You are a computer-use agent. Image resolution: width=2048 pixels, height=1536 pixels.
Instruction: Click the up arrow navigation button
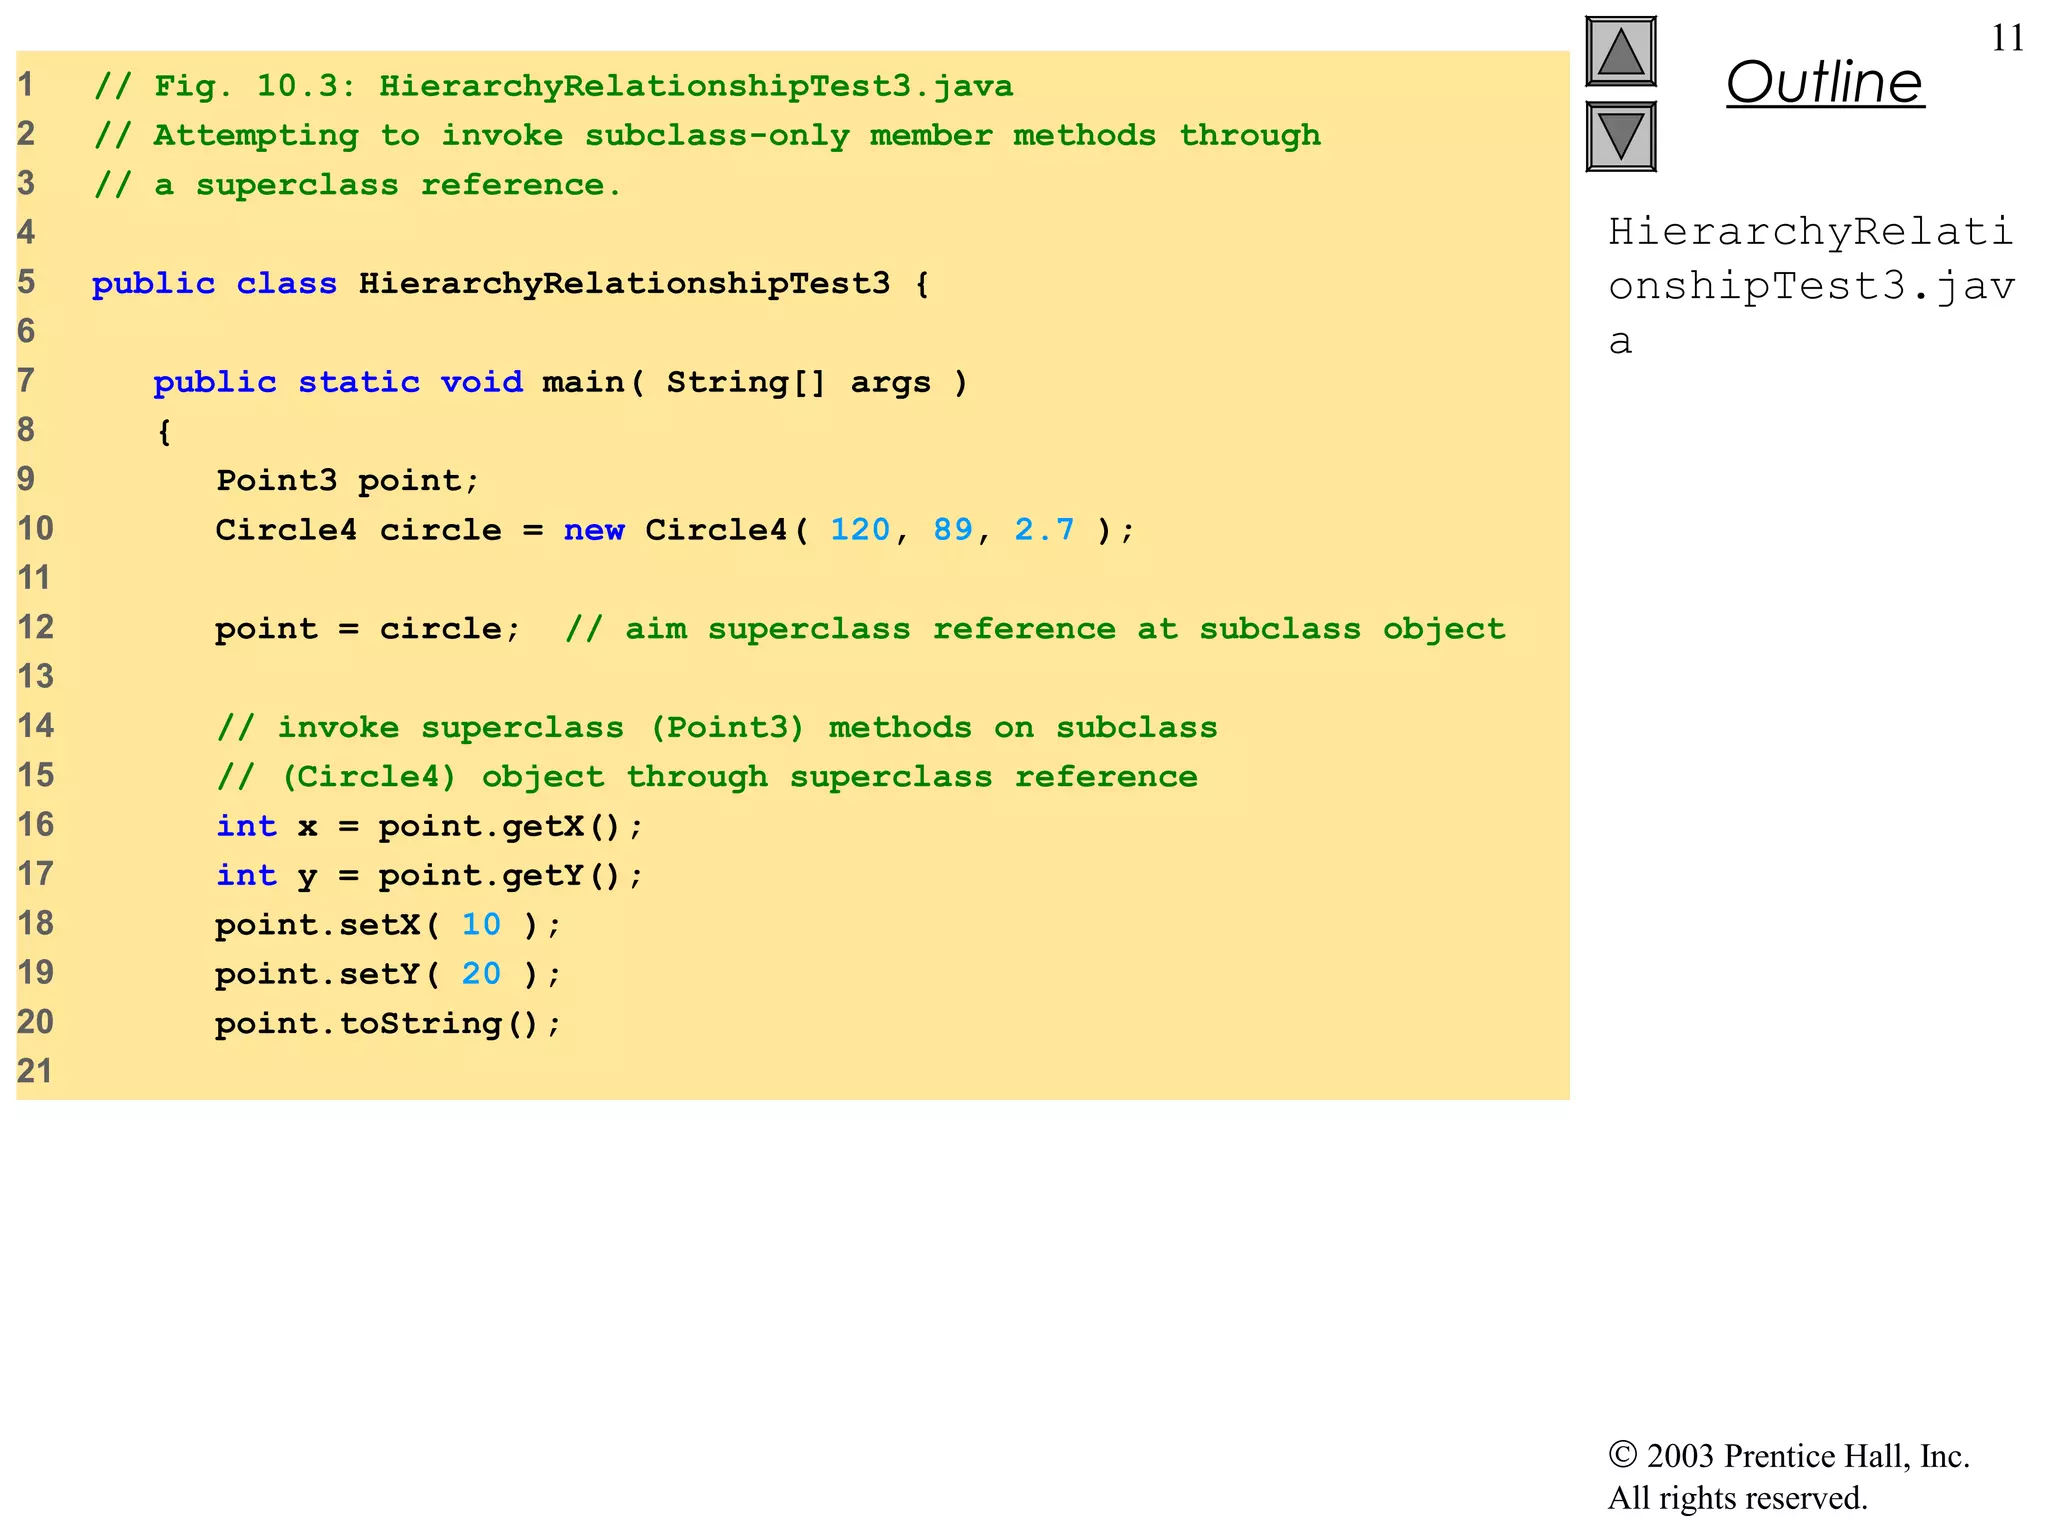click(1620, 52)
